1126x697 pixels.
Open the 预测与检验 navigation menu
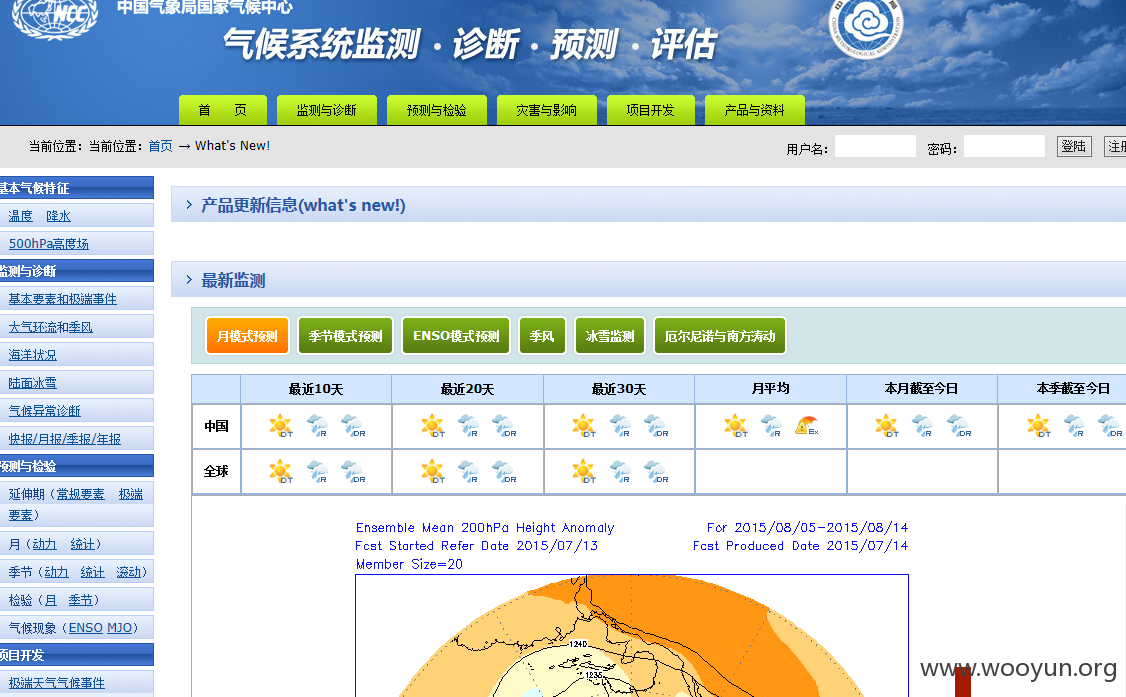click(x=437, y=110)
